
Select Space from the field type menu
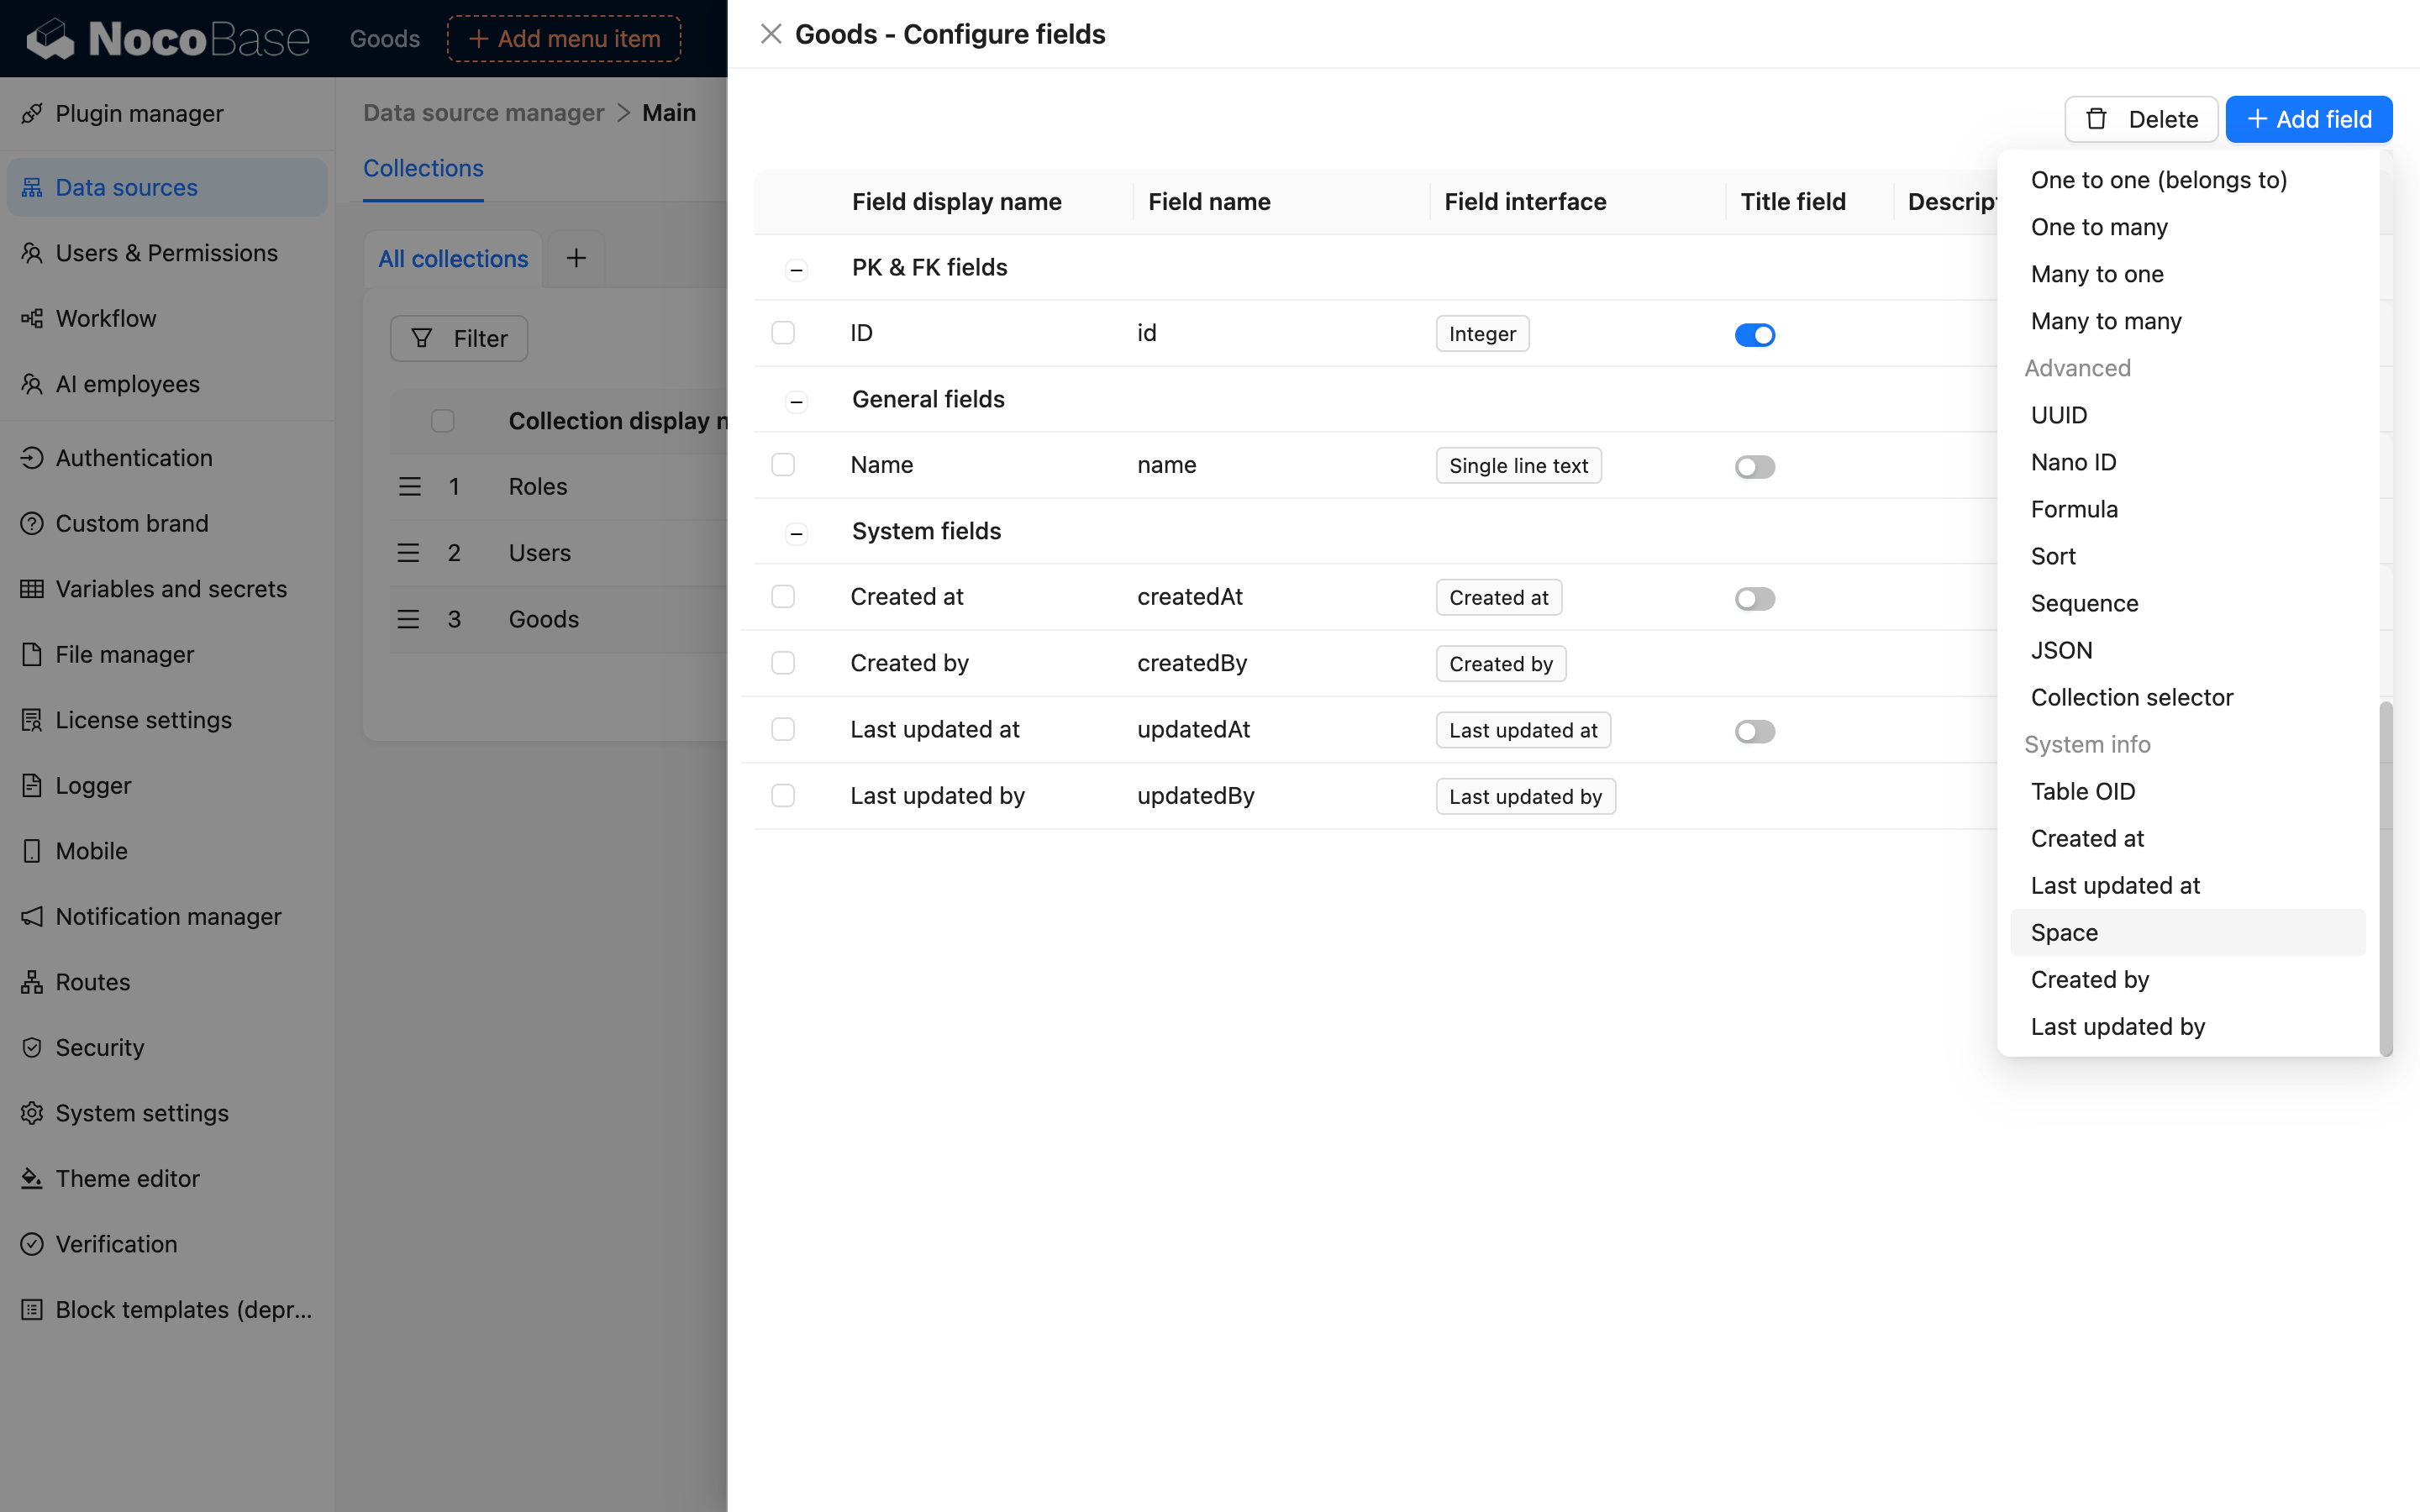(x=2064, y=933)
